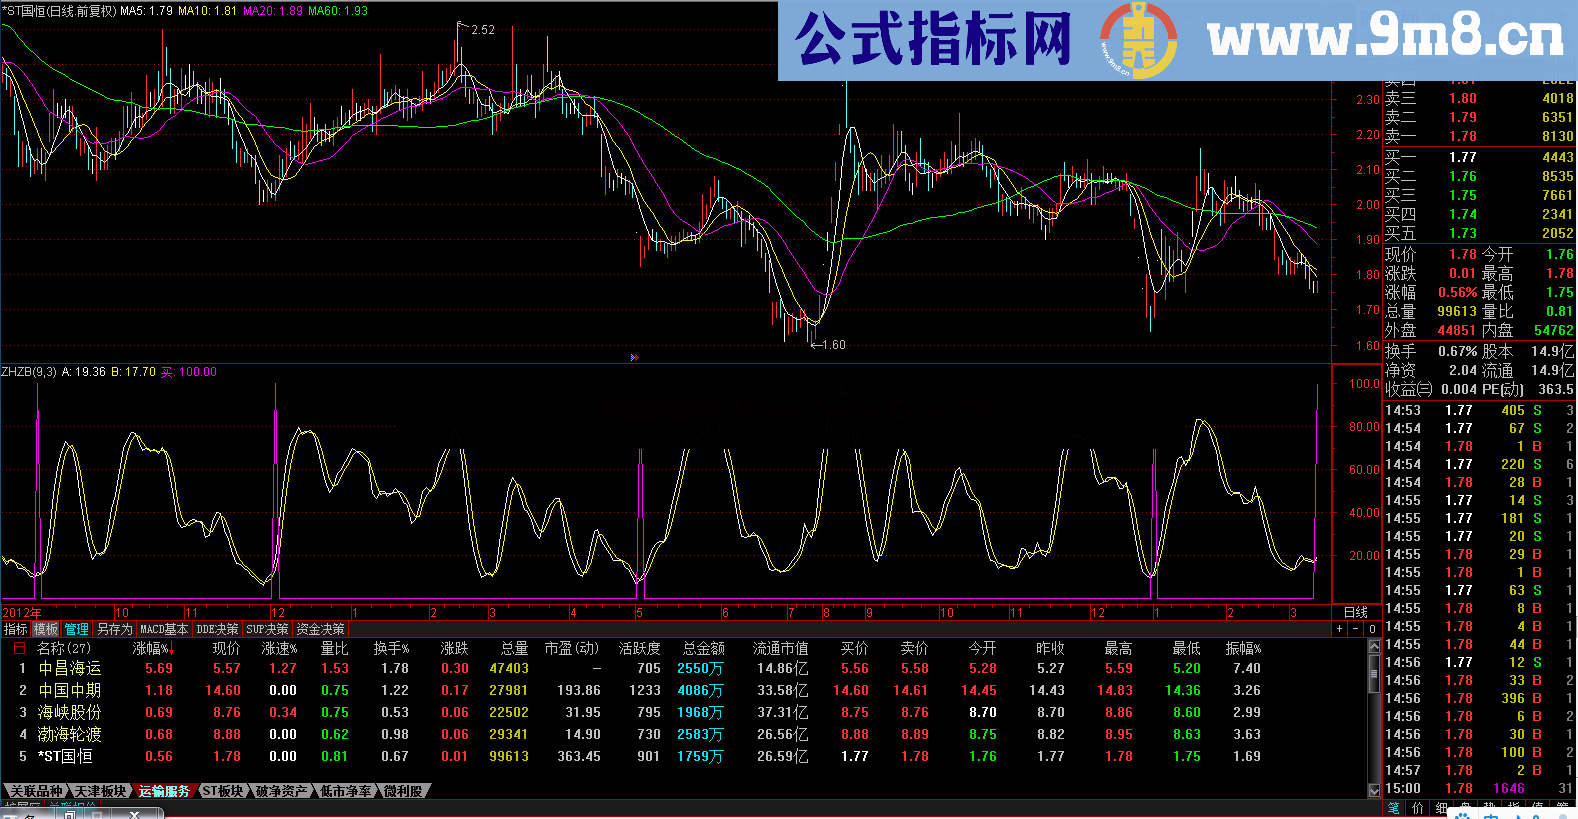Sort by the 总金额 column header
Screen dimensions: 1578x819
pyautogui.click(x=703, y=648)
